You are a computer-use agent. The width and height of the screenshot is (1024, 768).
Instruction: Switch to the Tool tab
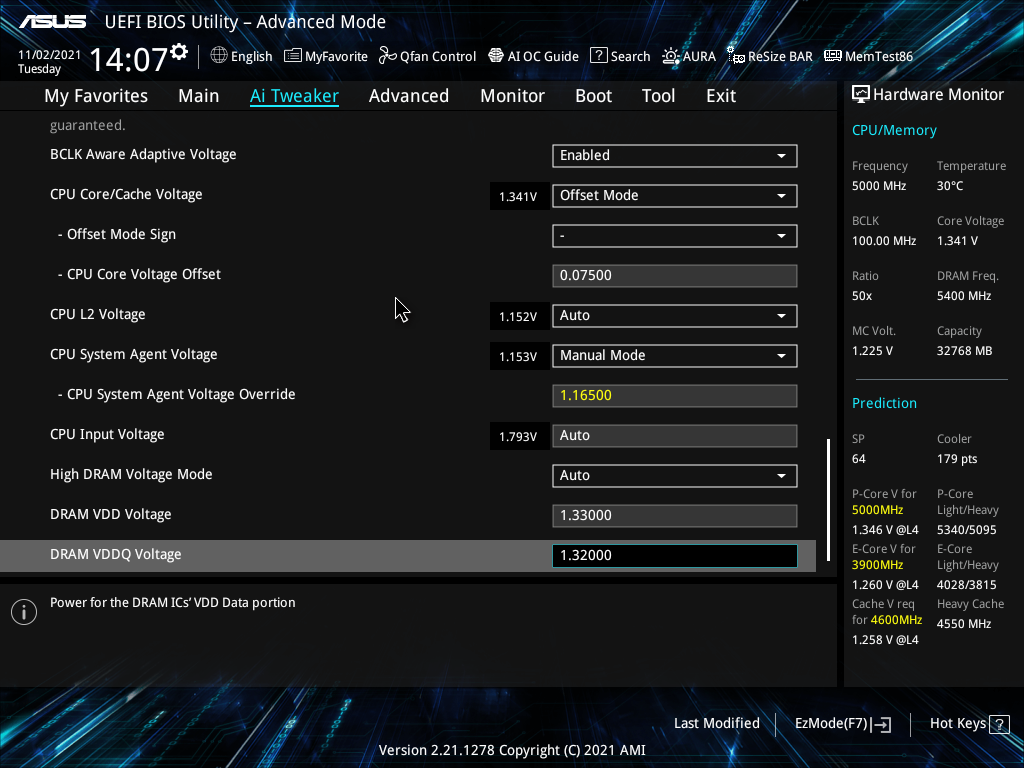pyautogui.click(x=658, y=96)
